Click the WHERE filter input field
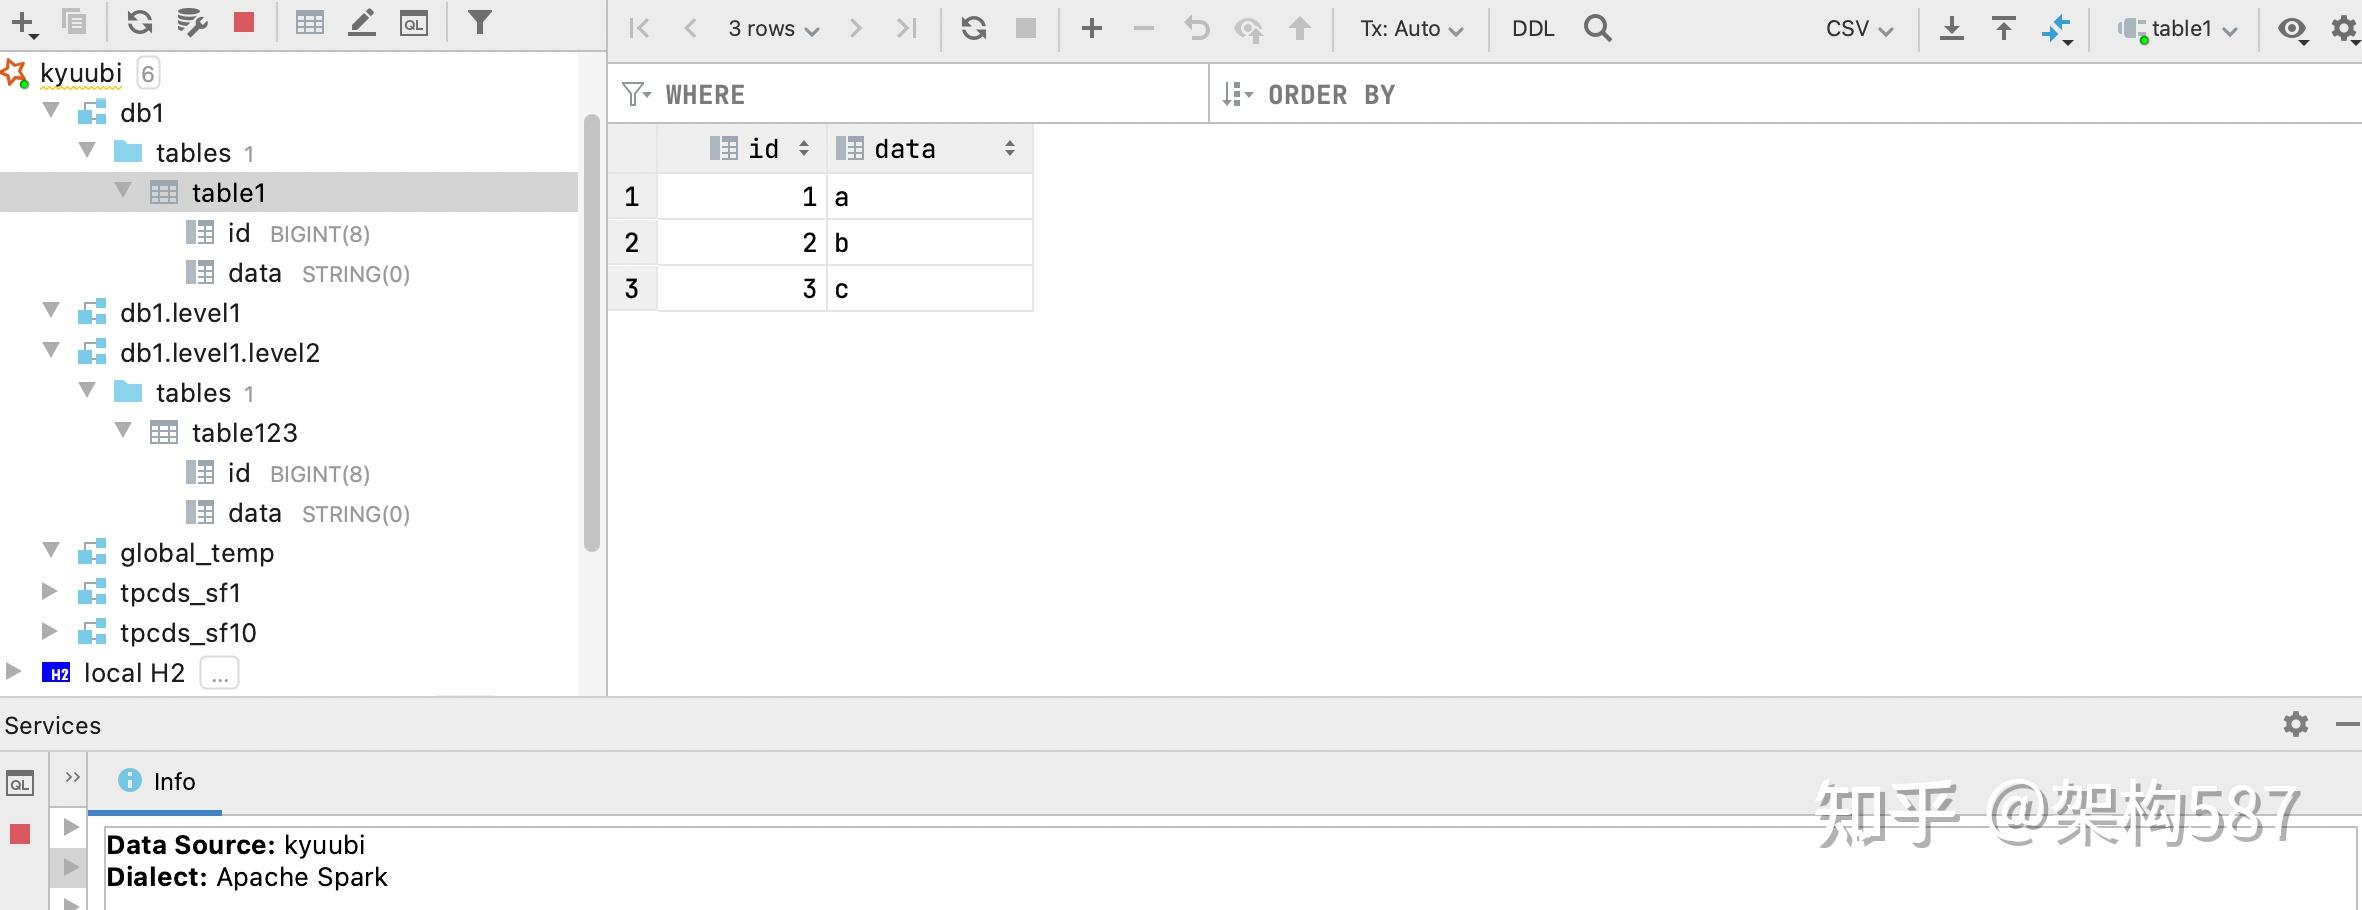The width and height of the screenshot is (2362, 910). pos(908,95)
